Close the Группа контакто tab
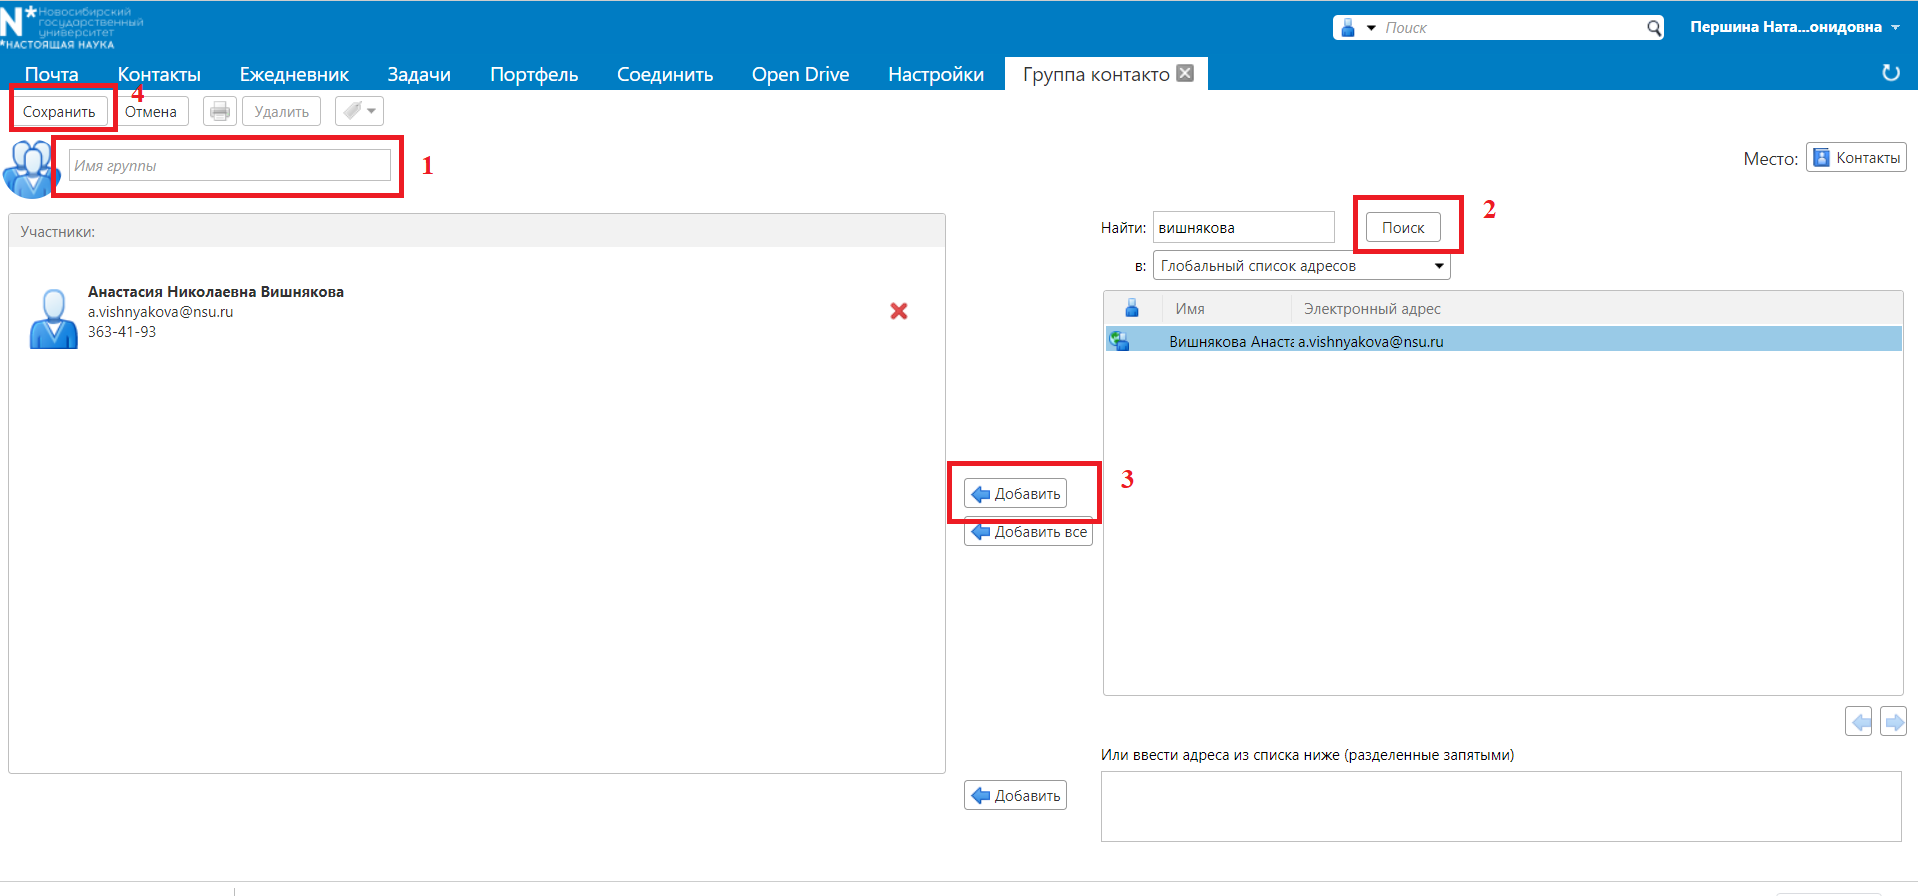The width and height of the screenshot is (1920, 896). [1185, 73]
